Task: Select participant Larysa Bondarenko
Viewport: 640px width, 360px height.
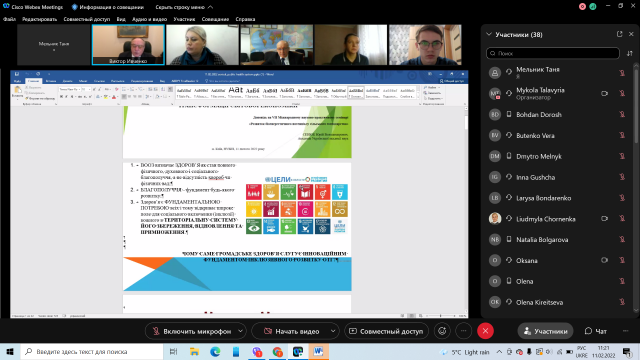Action: 558,198
